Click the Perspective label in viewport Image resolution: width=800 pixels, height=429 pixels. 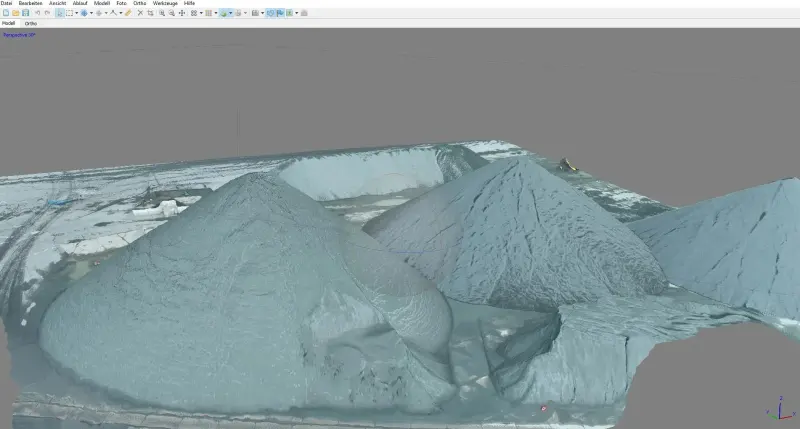19,35
